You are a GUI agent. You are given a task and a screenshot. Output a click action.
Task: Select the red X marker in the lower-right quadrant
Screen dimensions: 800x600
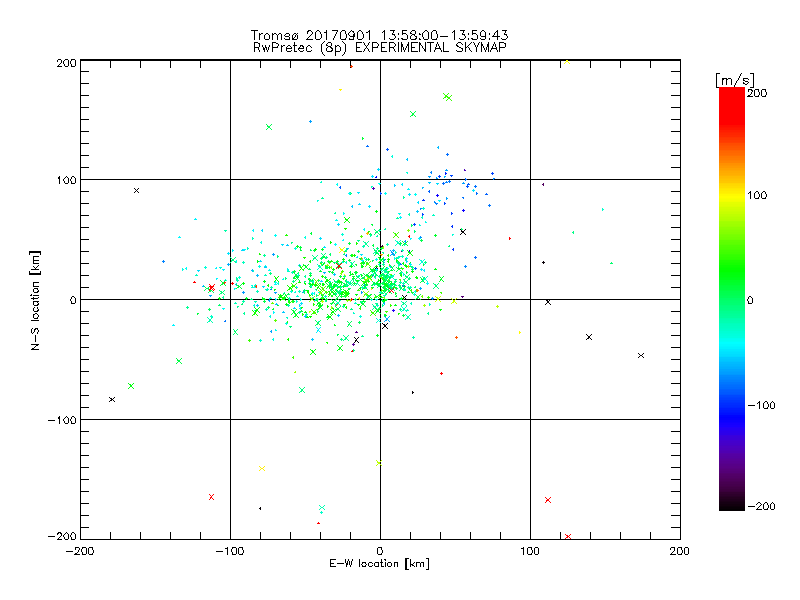click(548, 500)
